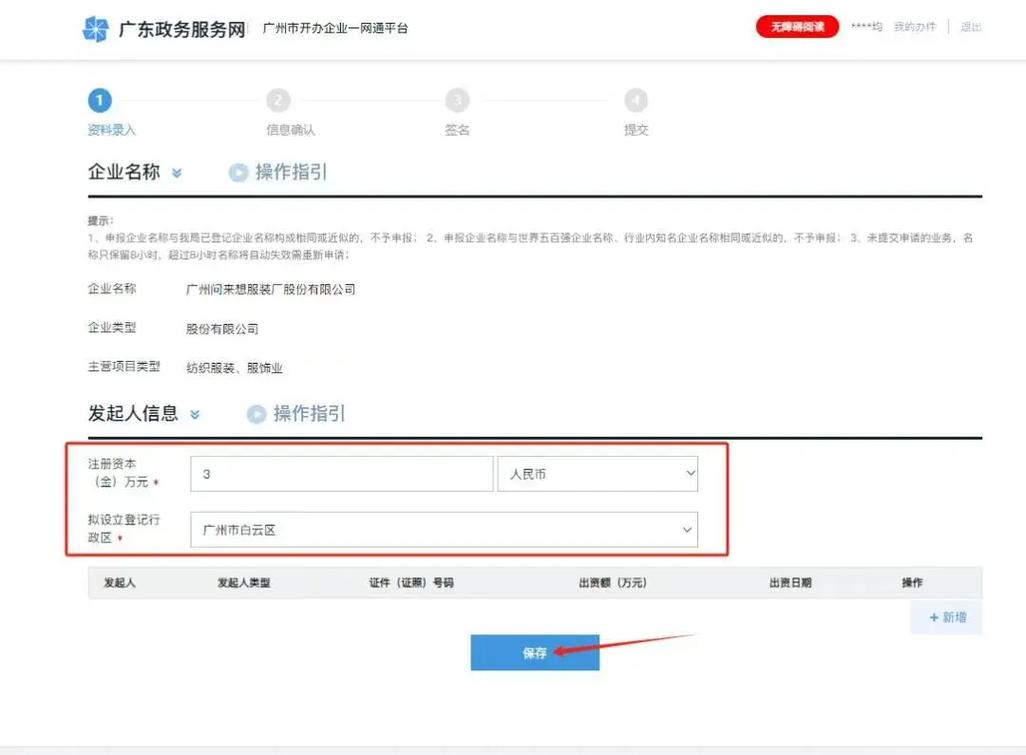Click step 4 circle 提交

636,100
